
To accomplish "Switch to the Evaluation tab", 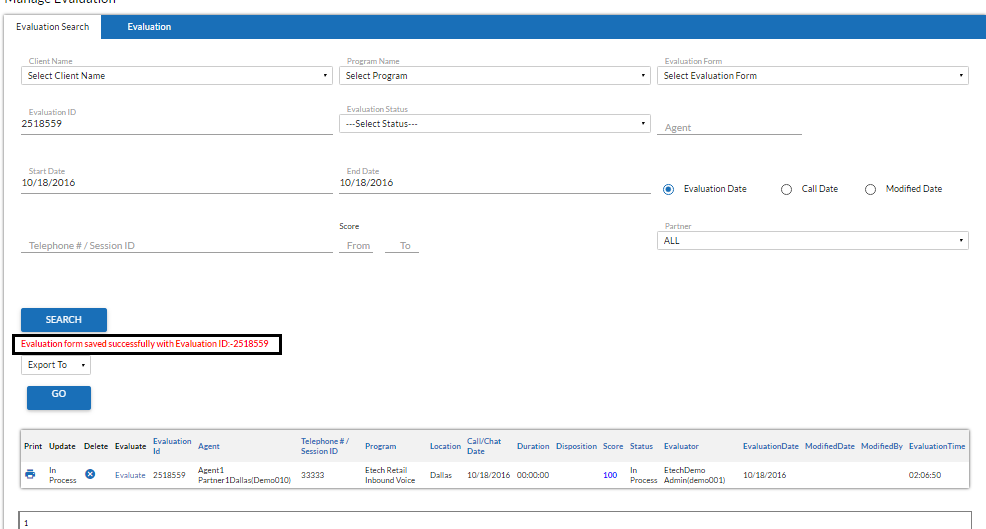I will pos(149,26).
